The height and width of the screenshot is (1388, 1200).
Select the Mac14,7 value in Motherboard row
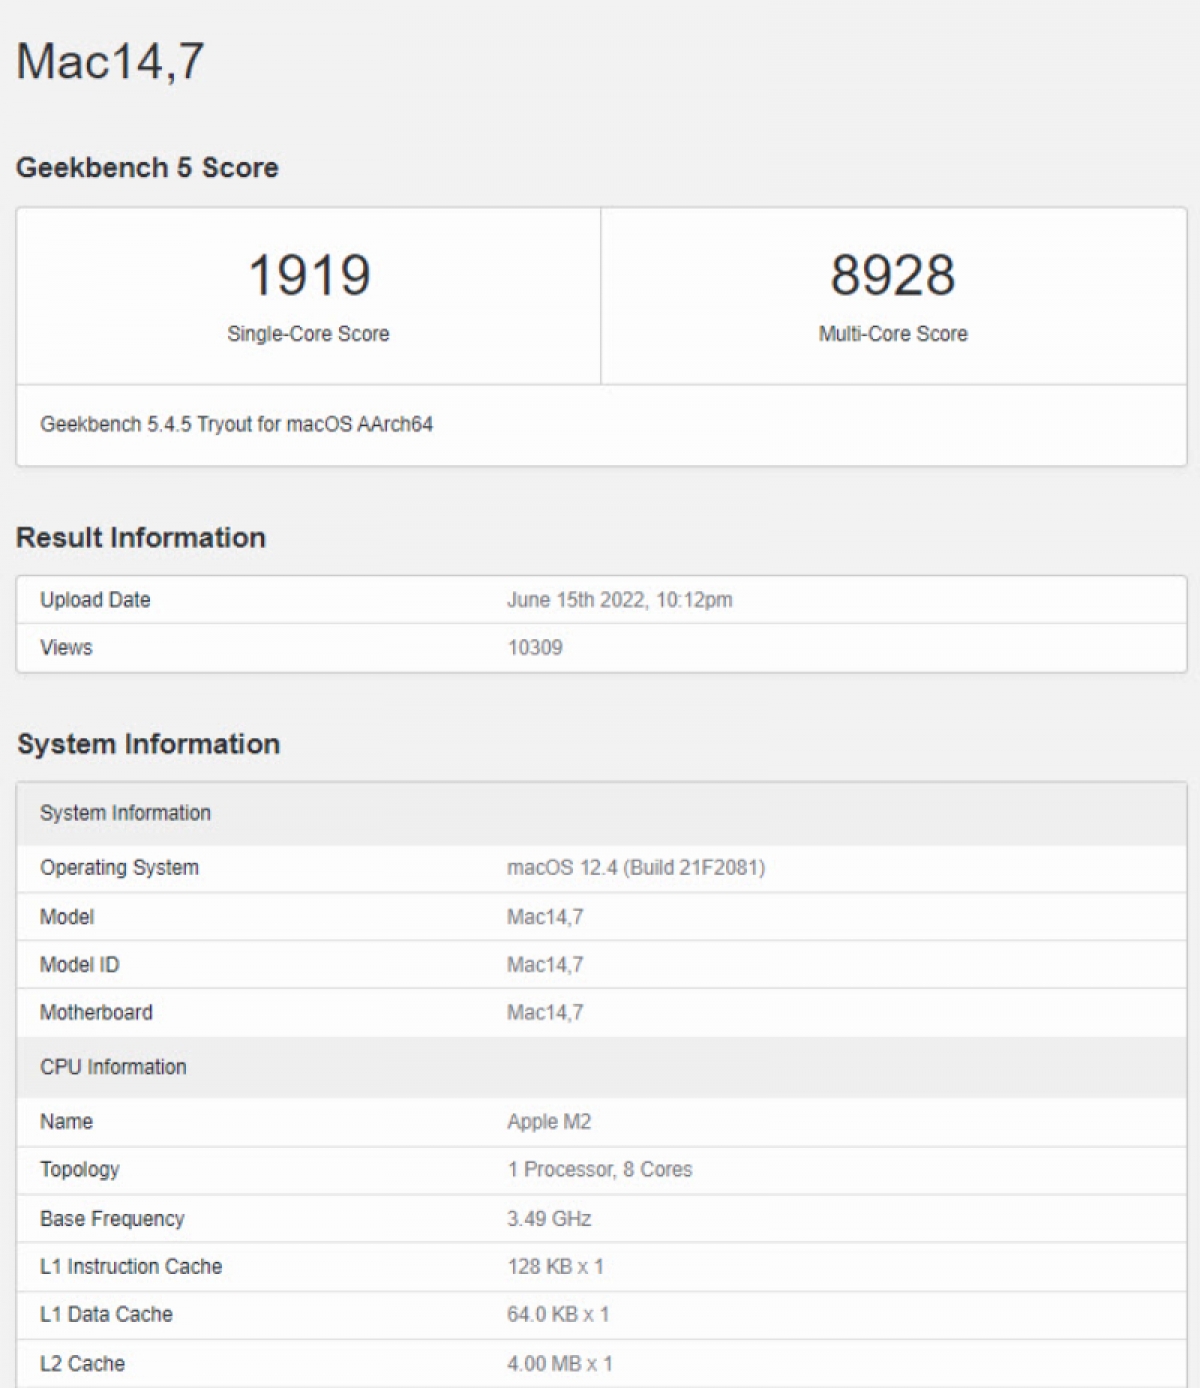click(x=545, y=1013)
